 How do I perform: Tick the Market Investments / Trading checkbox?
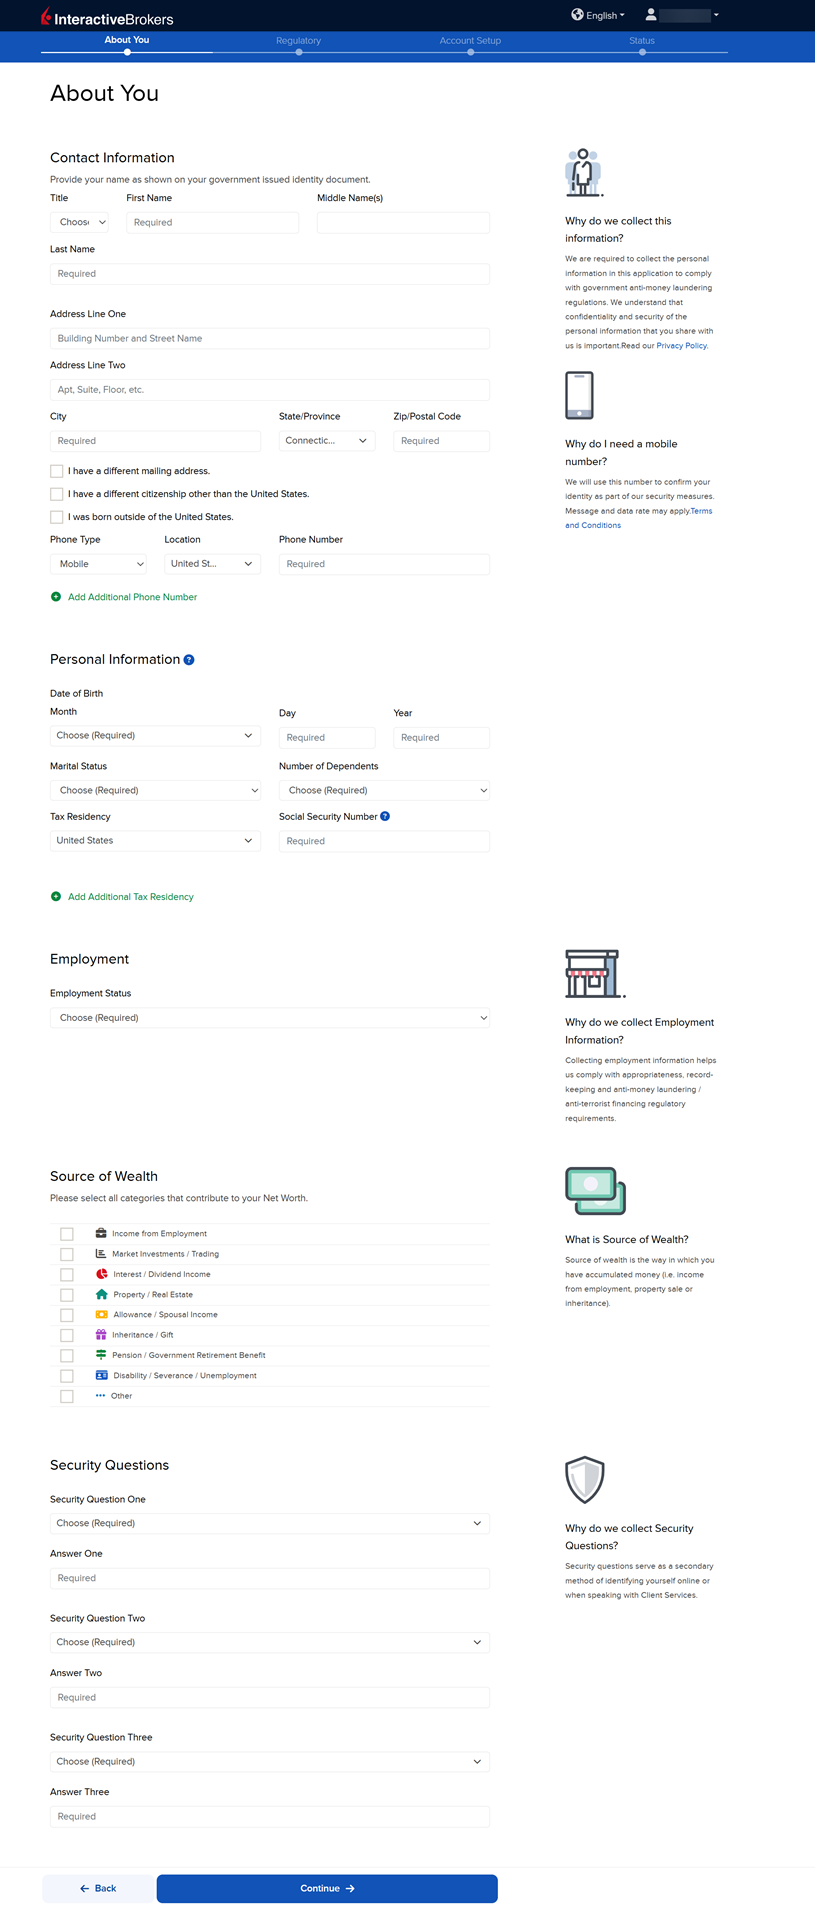pyautogui.click(x=67, y=1254)
